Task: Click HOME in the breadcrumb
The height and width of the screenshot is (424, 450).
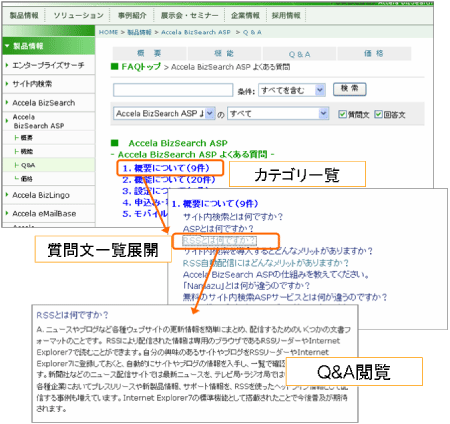Action: click(x=109, y=32)
